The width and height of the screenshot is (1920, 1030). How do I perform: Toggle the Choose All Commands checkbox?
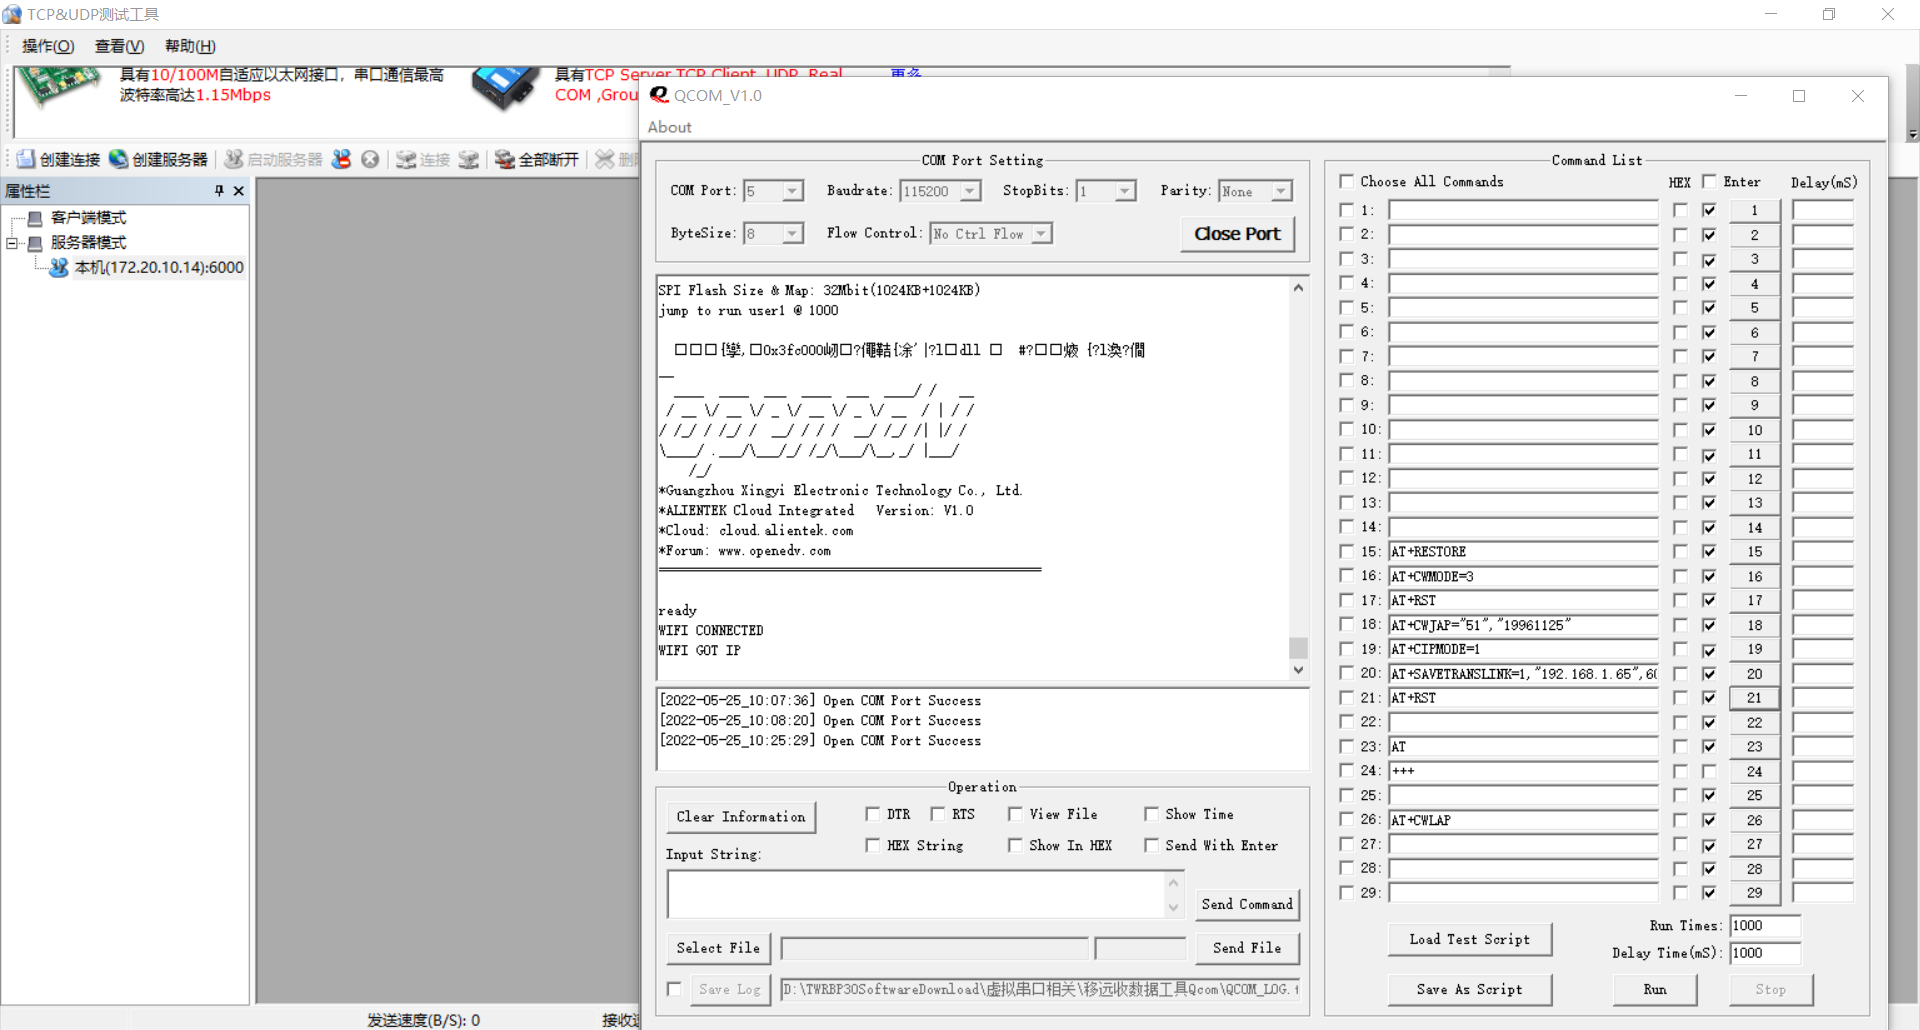[1347, 181]
